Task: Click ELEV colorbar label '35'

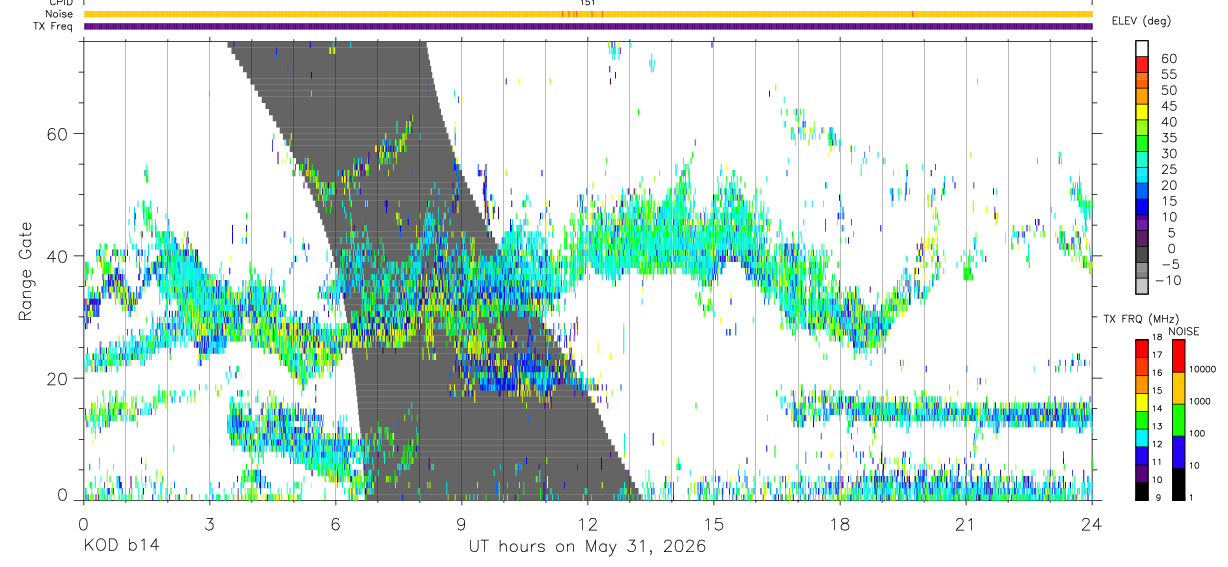Action: tap(1168, 138)
